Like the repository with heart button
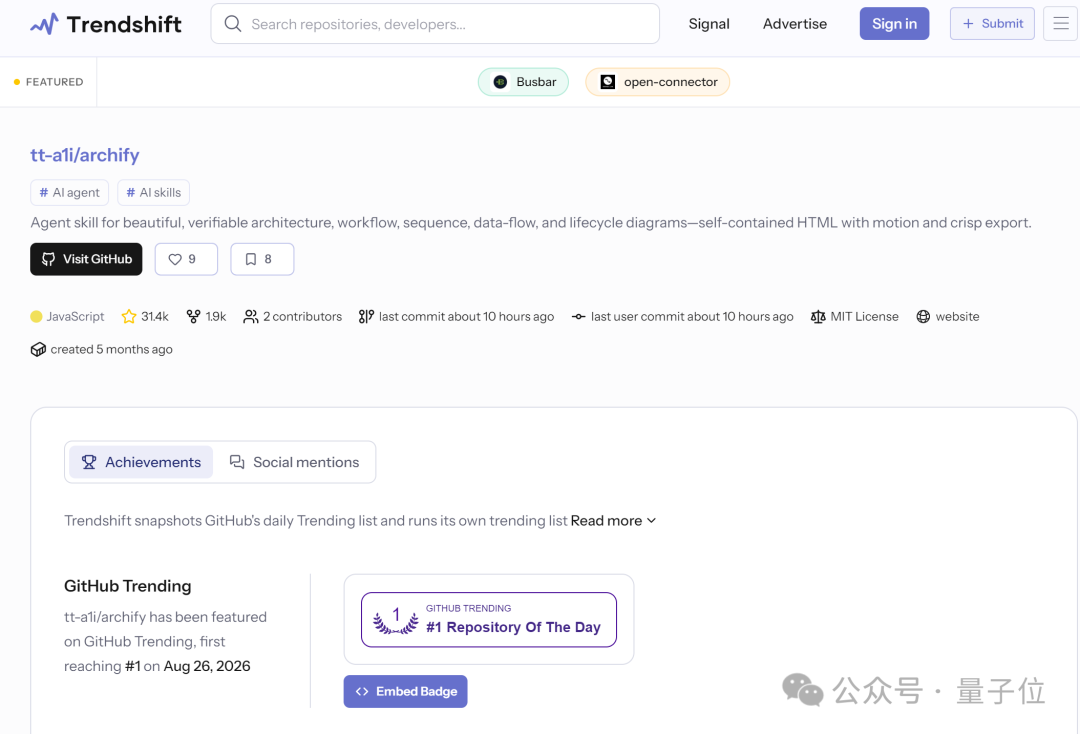 coord(186,259)
